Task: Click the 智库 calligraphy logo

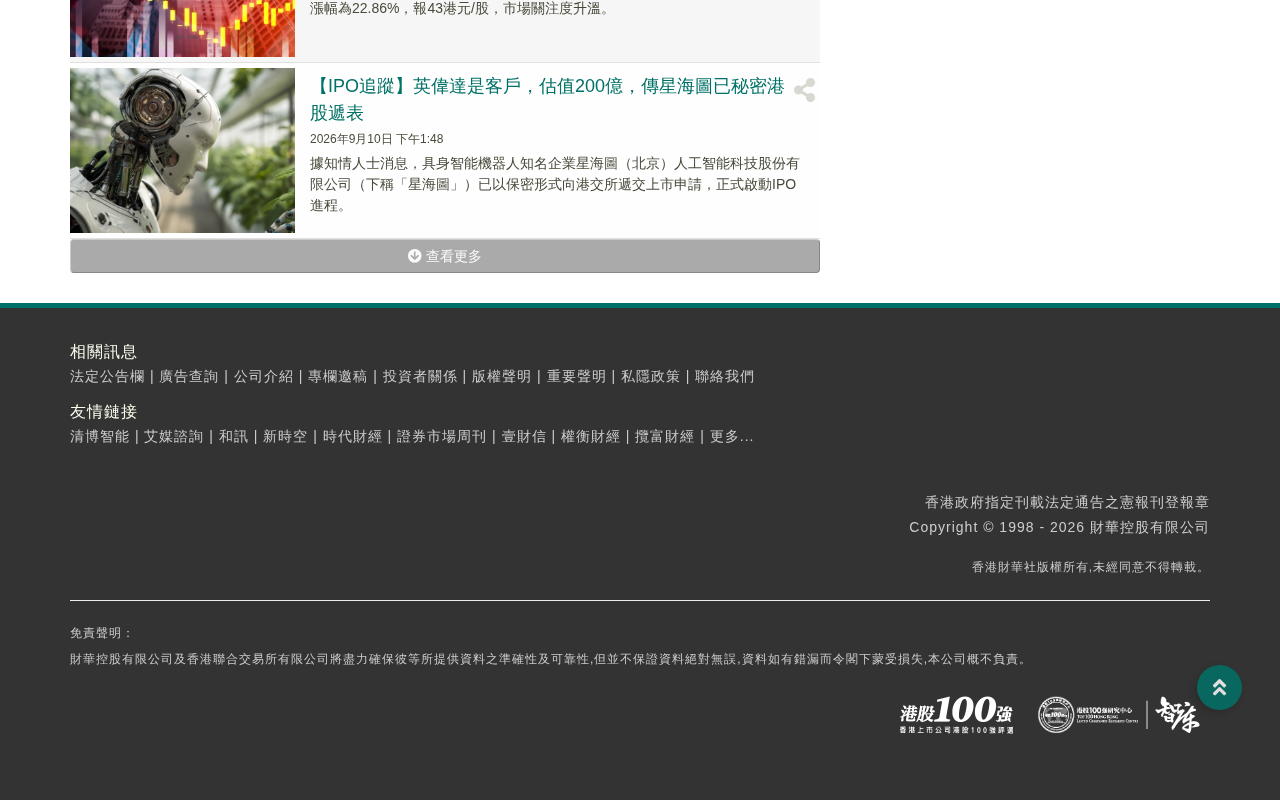Action: click(1178, 715)
